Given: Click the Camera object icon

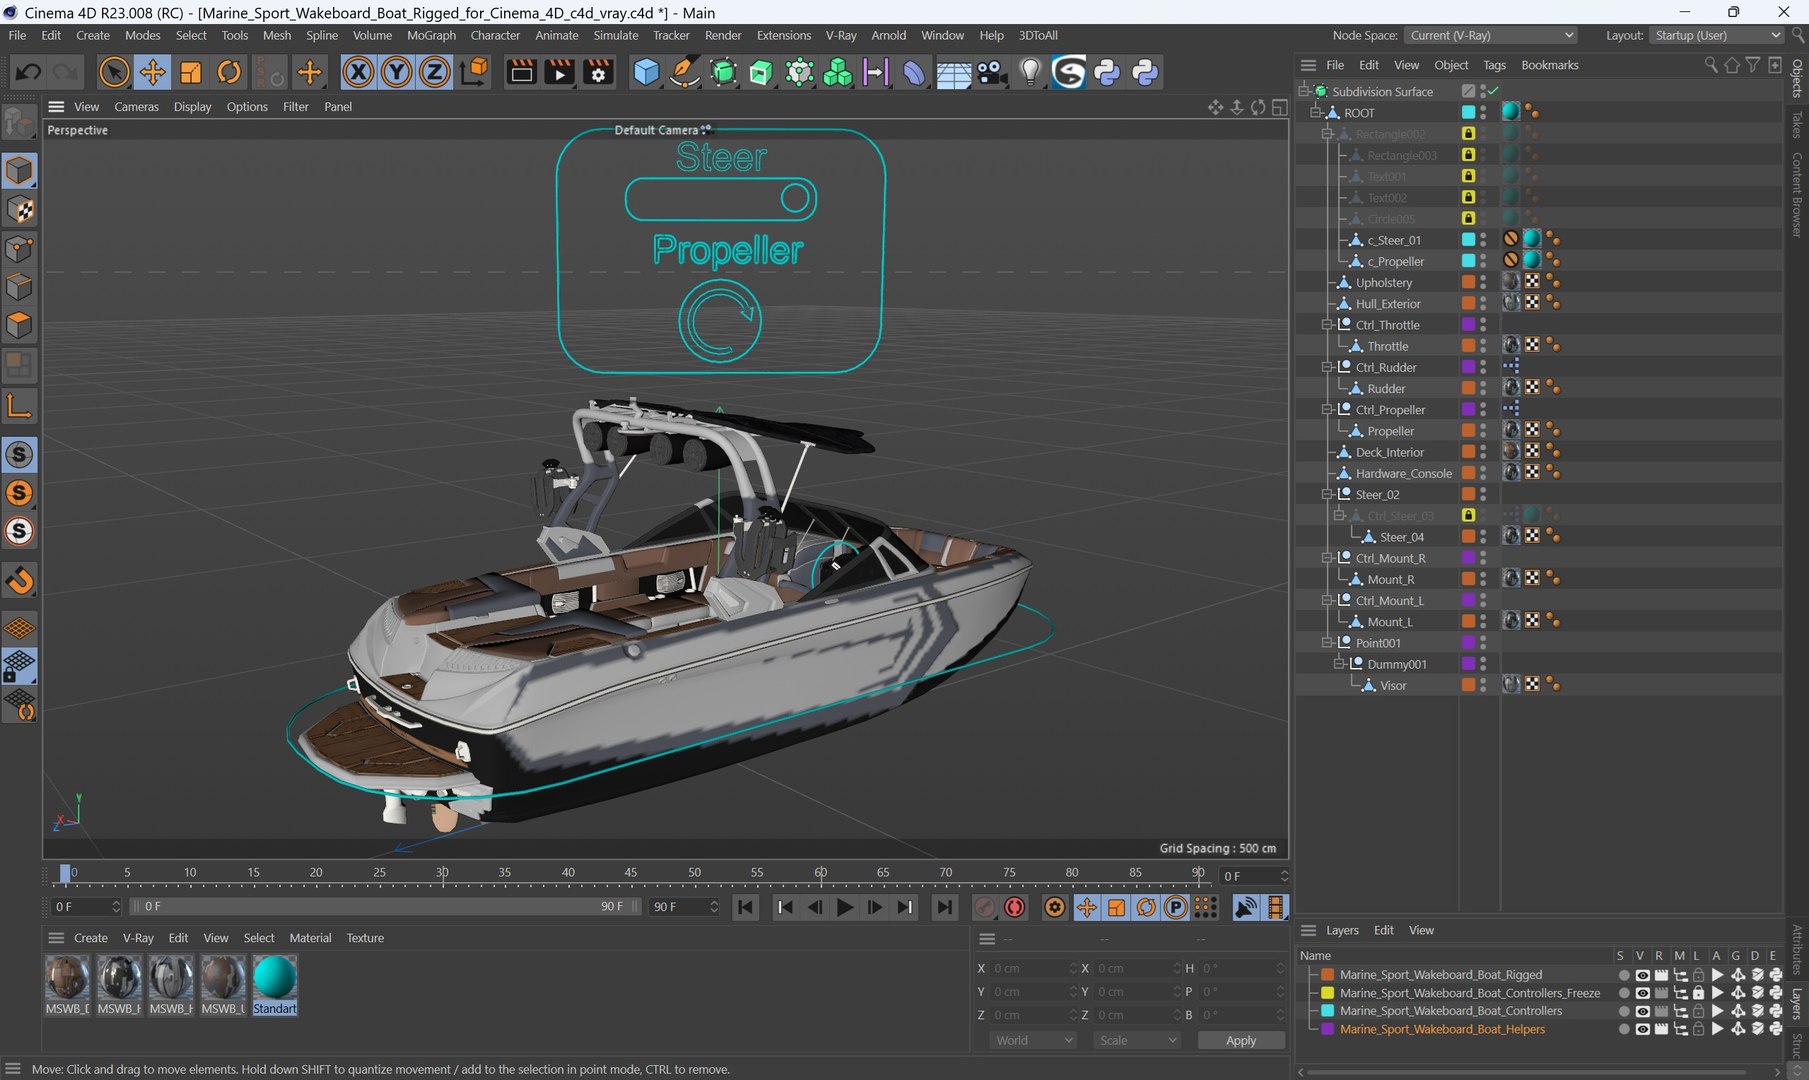Looking at the screenshot, I should click(990, 72).
